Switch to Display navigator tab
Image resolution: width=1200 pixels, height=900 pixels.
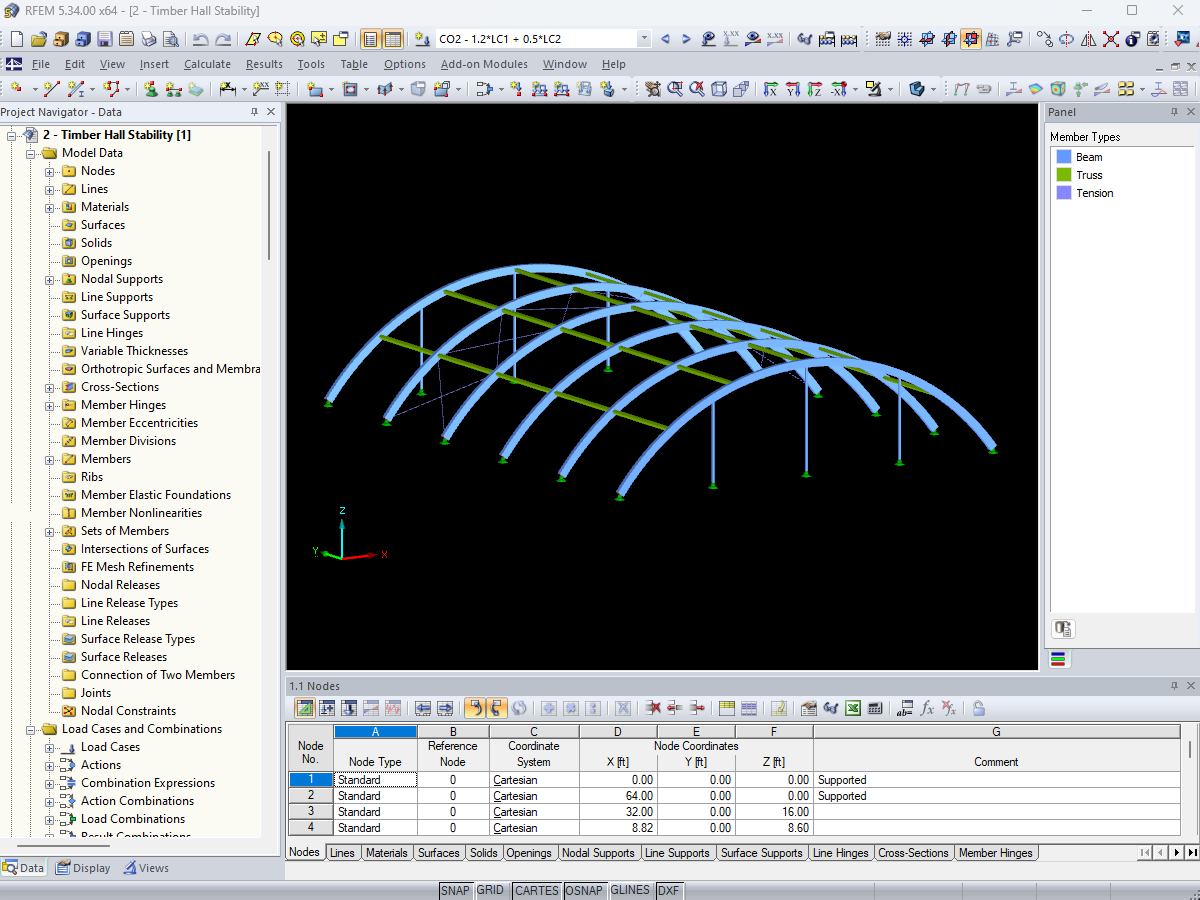pos(83,868)
